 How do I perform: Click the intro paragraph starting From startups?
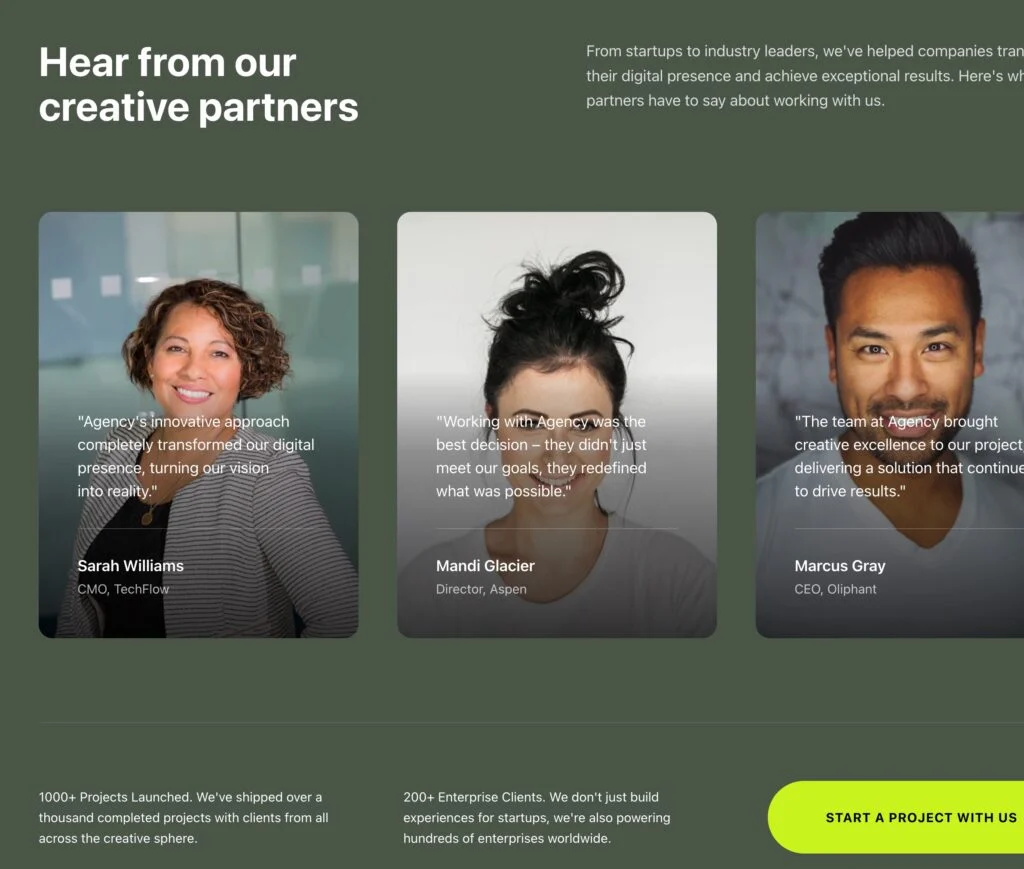point(805,76)
